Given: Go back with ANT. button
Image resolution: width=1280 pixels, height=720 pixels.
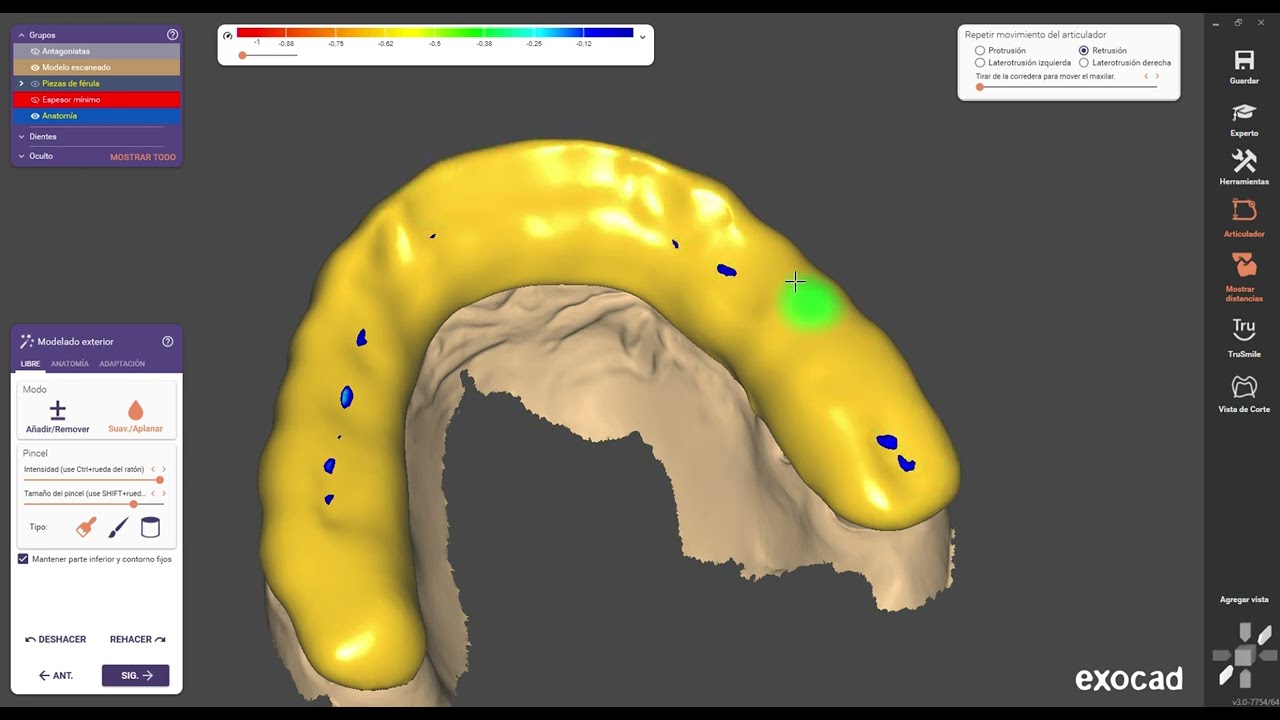Looking at the screenshot, I should click(x=56, y=676).
